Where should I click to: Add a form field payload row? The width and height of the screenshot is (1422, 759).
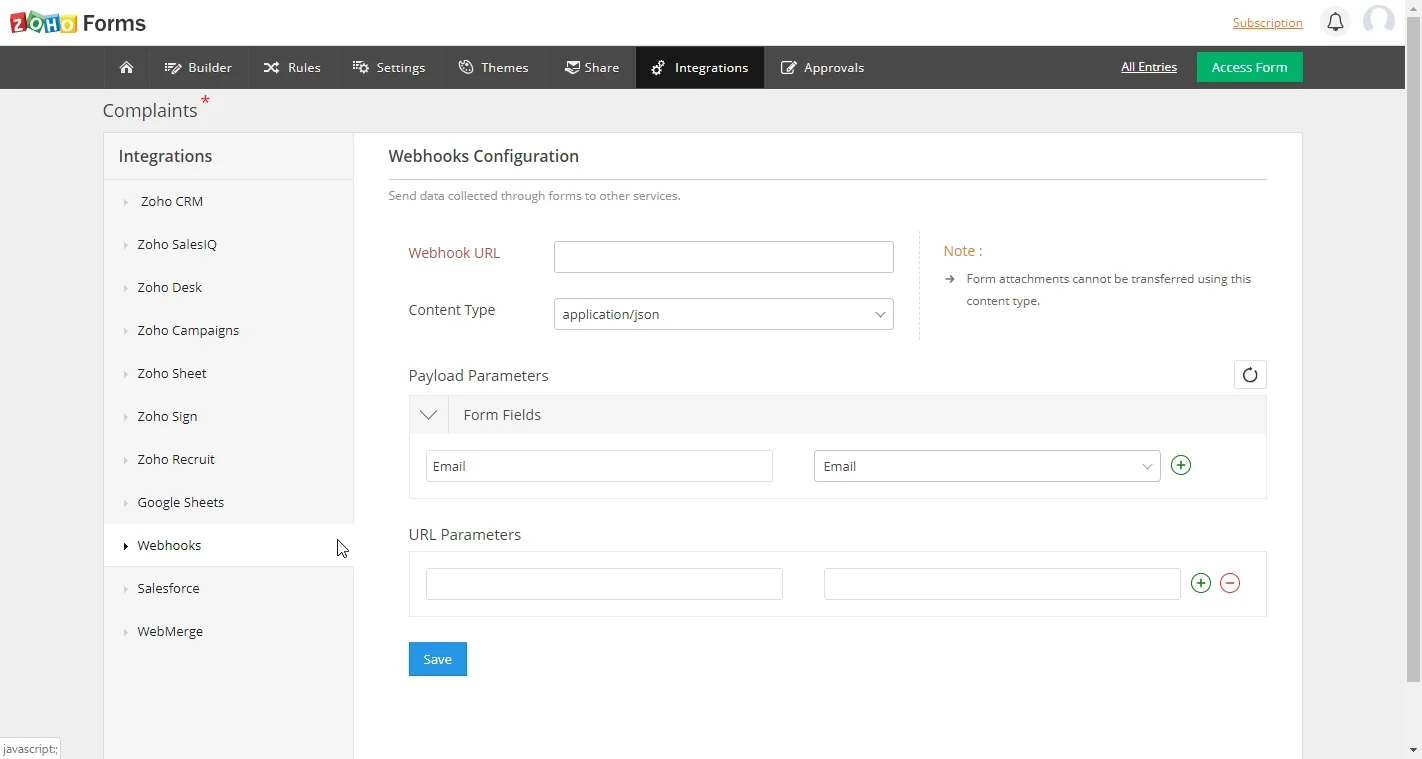pyautogui.click(x=1181, y=465)
